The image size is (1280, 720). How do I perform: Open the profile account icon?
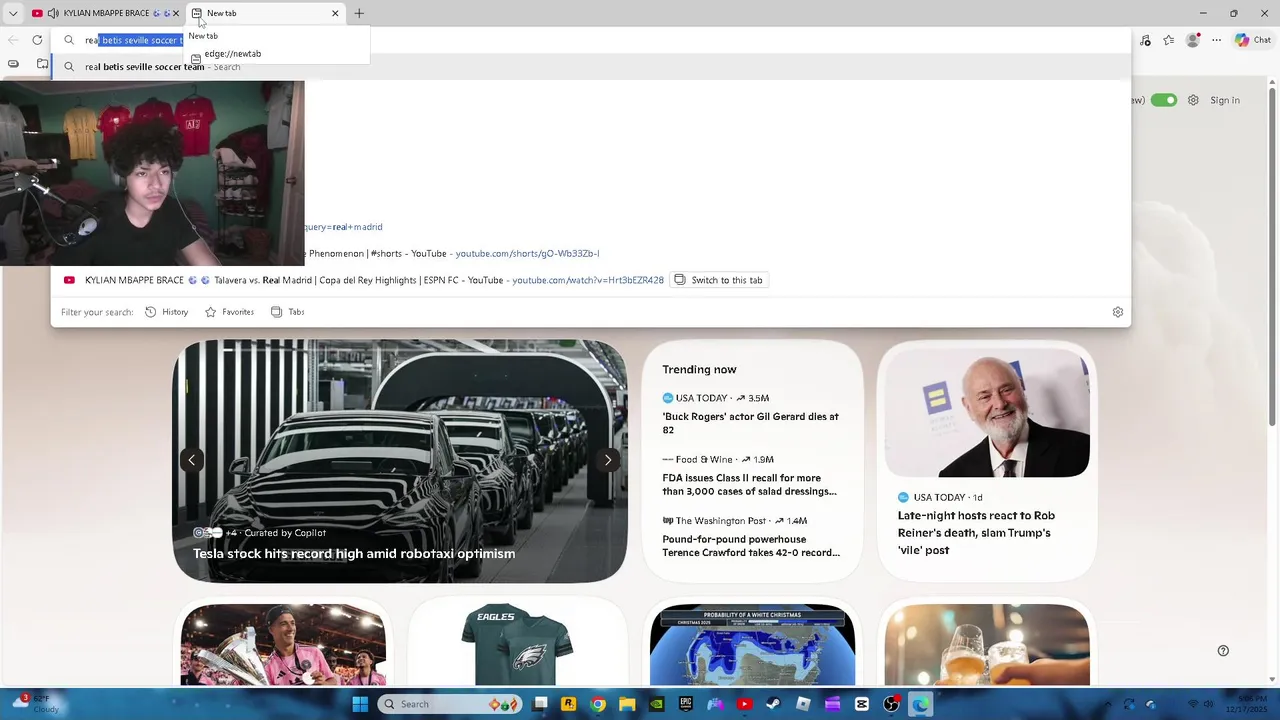(1192, 40)
